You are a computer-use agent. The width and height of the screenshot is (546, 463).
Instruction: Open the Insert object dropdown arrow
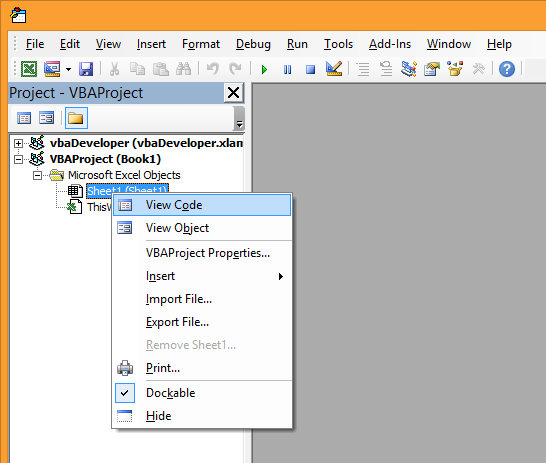[x=68, y=69]
